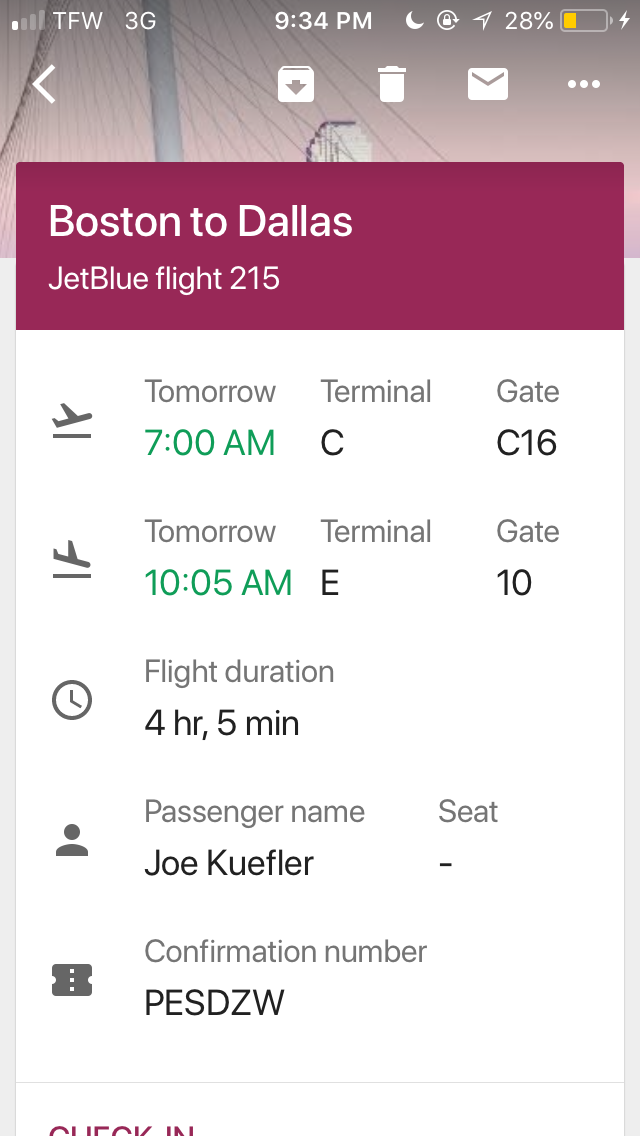
Task: Tap the battery indicator in status bar
Action: point(585,20)
